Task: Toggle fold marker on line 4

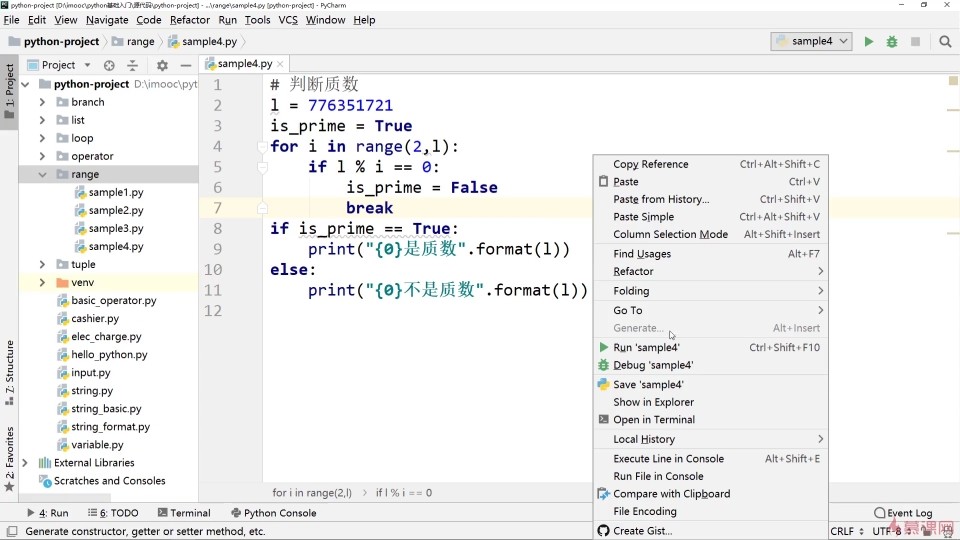Action: 262,147
